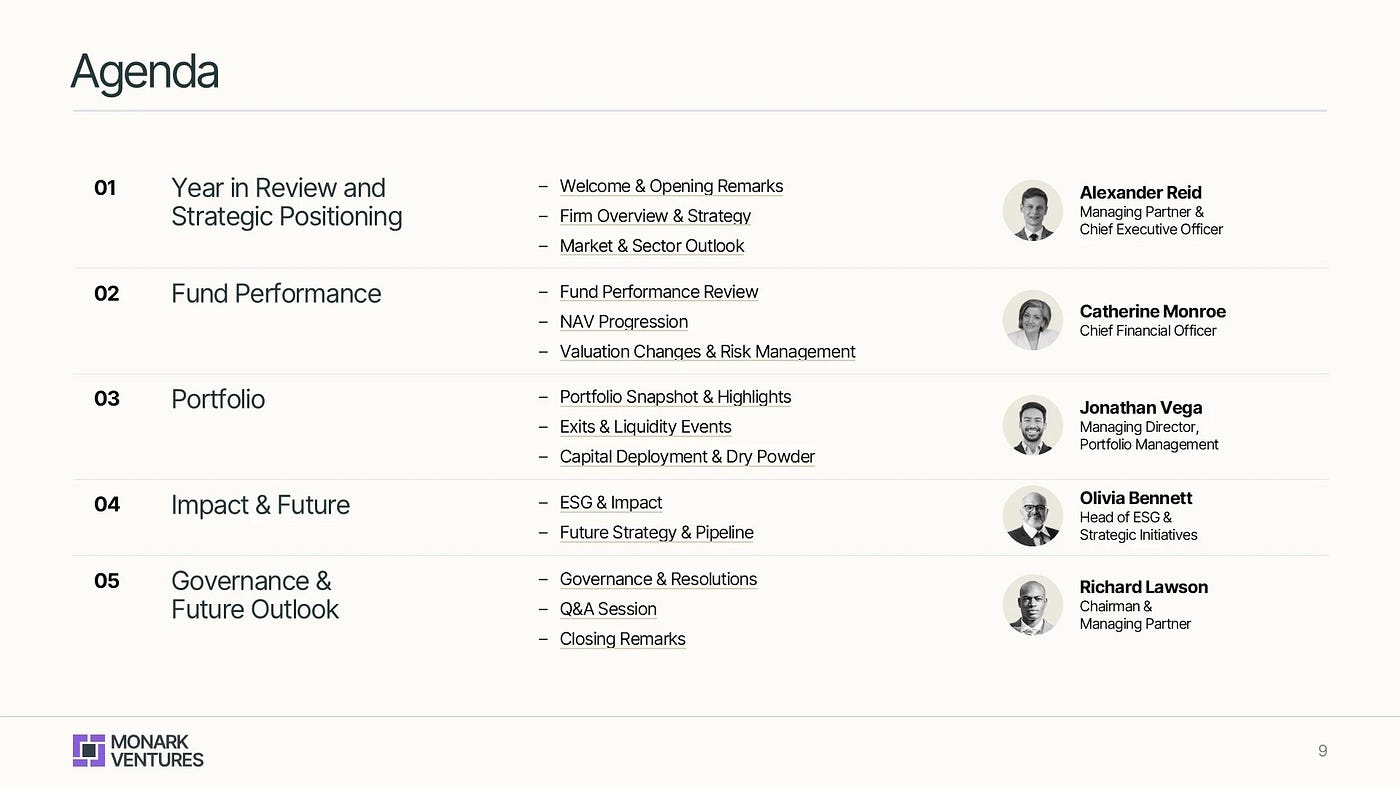Jump to Closing Remarks

point(622,639)
